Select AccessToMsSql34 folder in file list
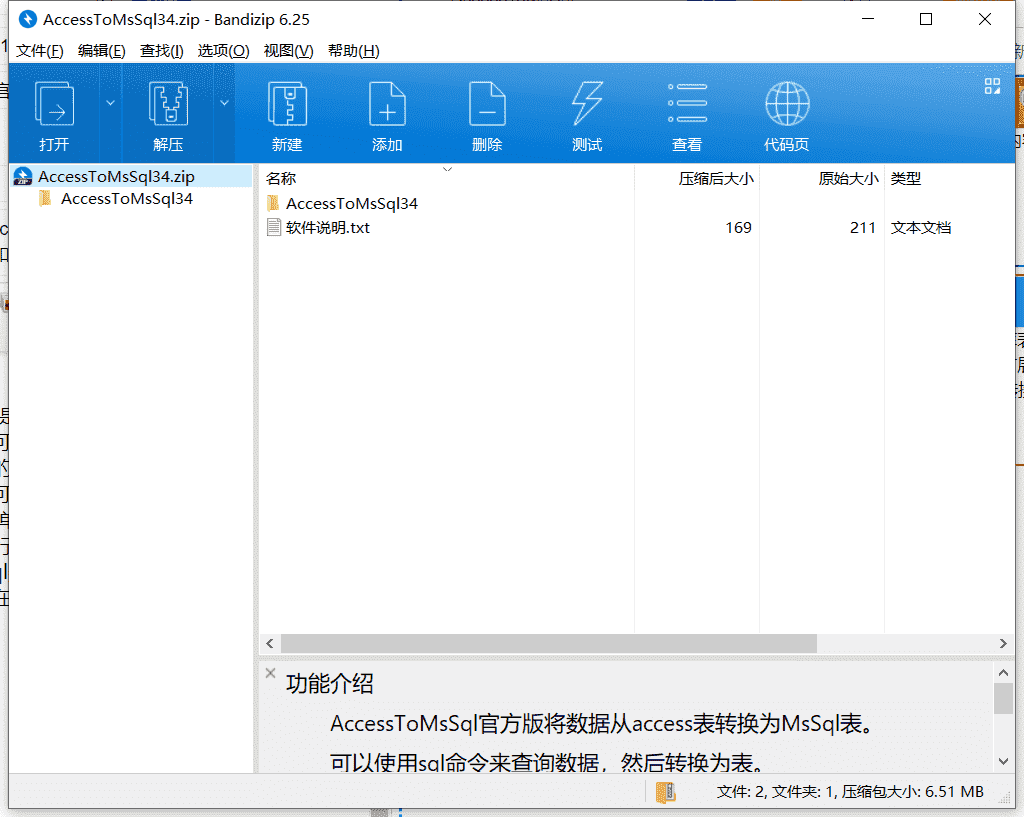The height and width of the screenshot is (817, 1024). [351, 204]
